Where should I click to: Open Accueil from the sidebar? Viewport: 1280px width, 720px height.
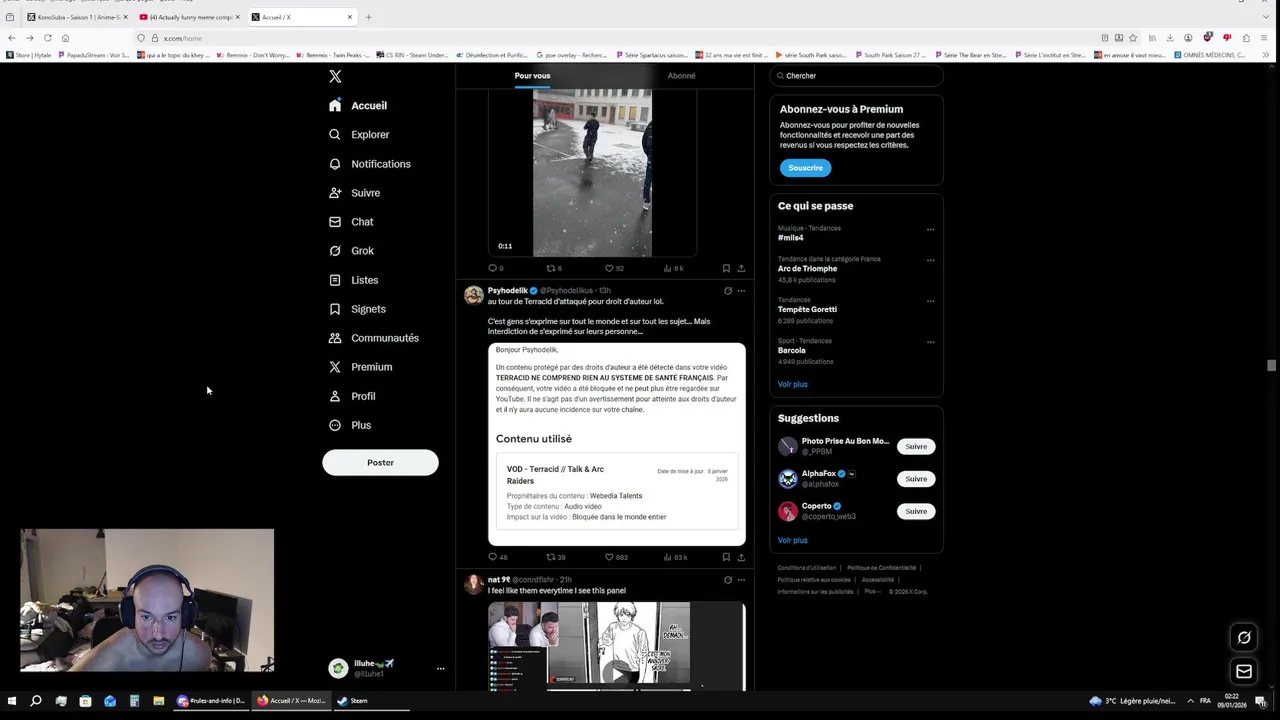click(x=358, y=105)
